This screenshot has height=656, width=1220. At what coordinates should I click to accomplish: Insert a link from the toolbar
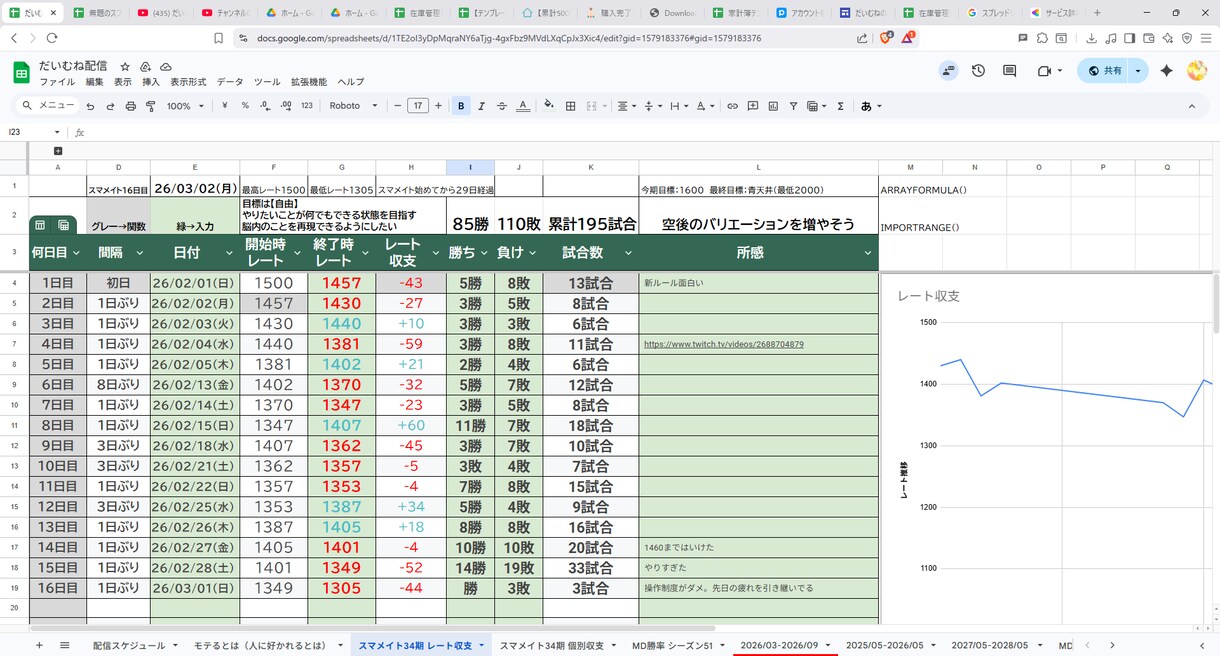tap(732, 106)
